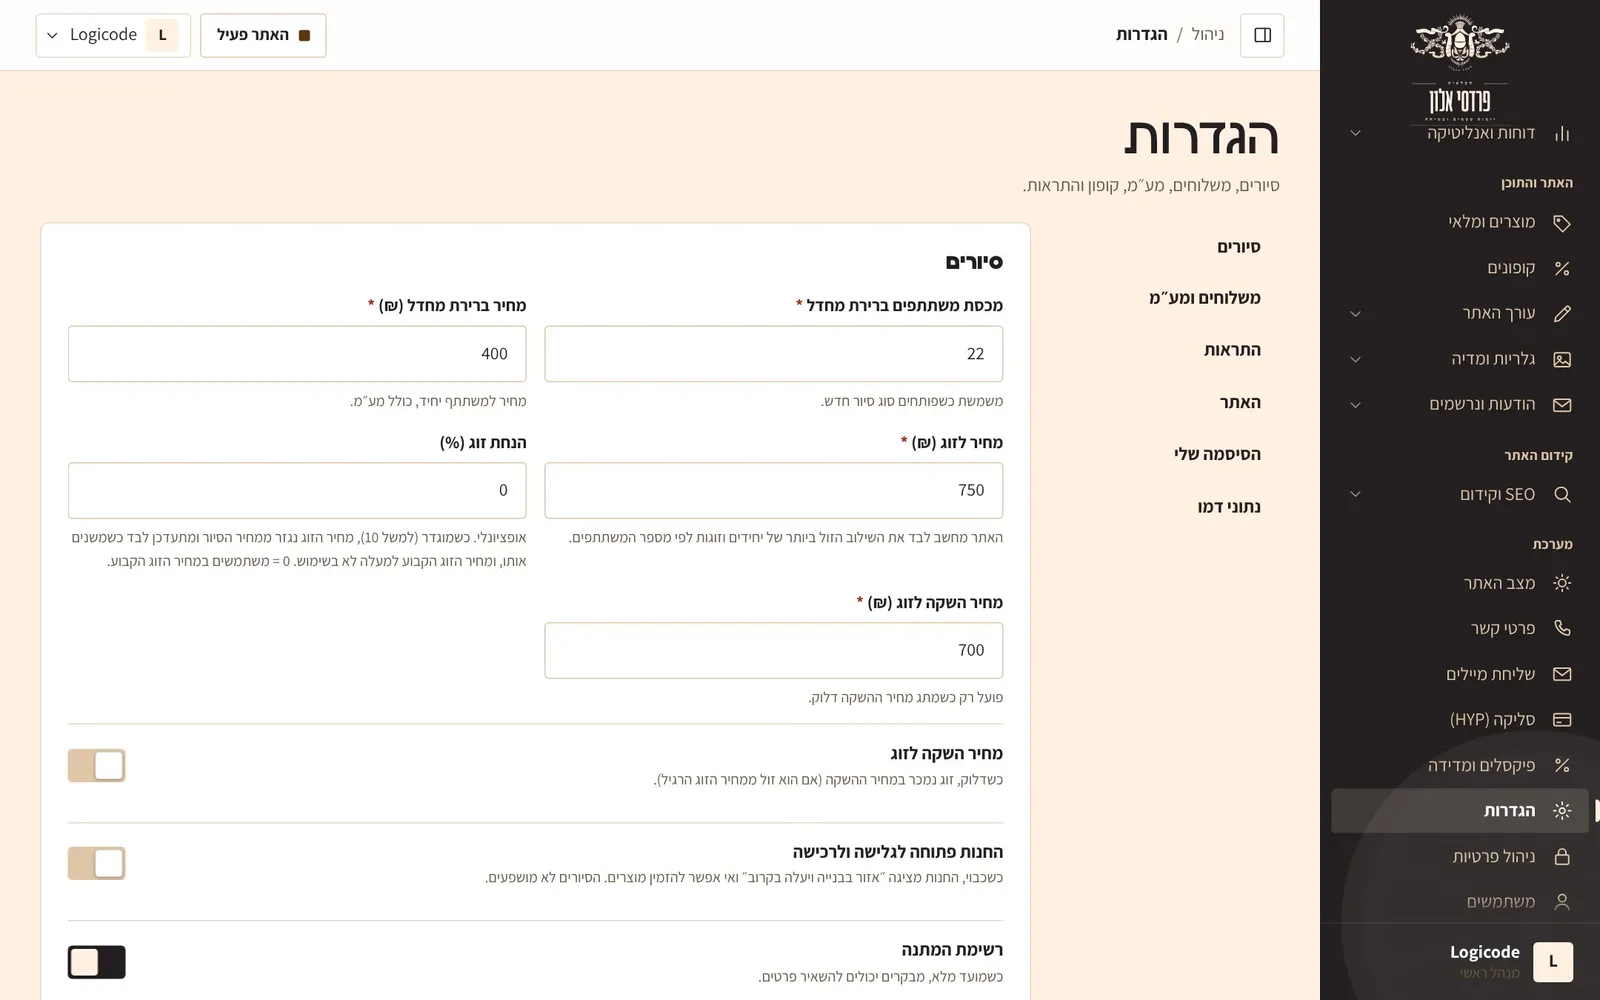Viewport: 1600px width, 1000px height.
Task: Click the galleries and media image icon
Action: click(x=1562, y=359)
